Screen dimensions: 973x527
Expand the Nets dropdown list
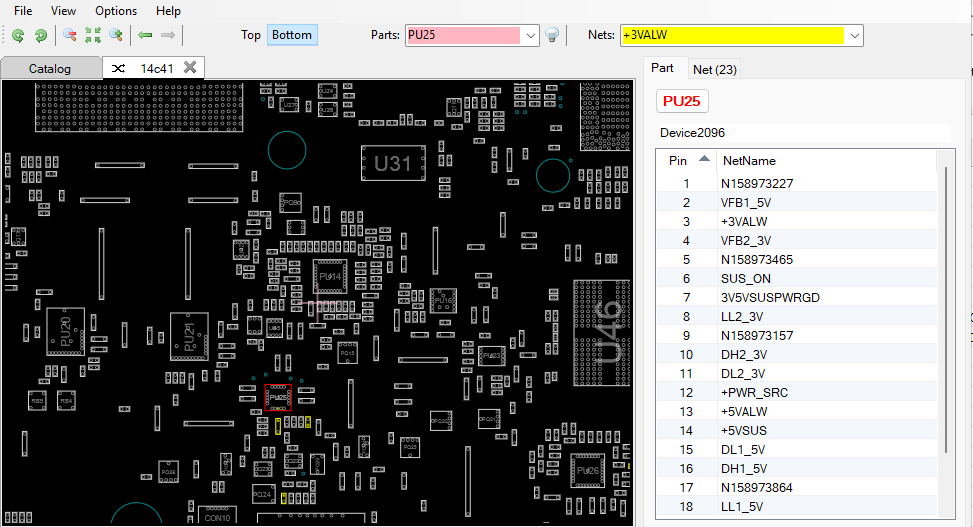854,35
